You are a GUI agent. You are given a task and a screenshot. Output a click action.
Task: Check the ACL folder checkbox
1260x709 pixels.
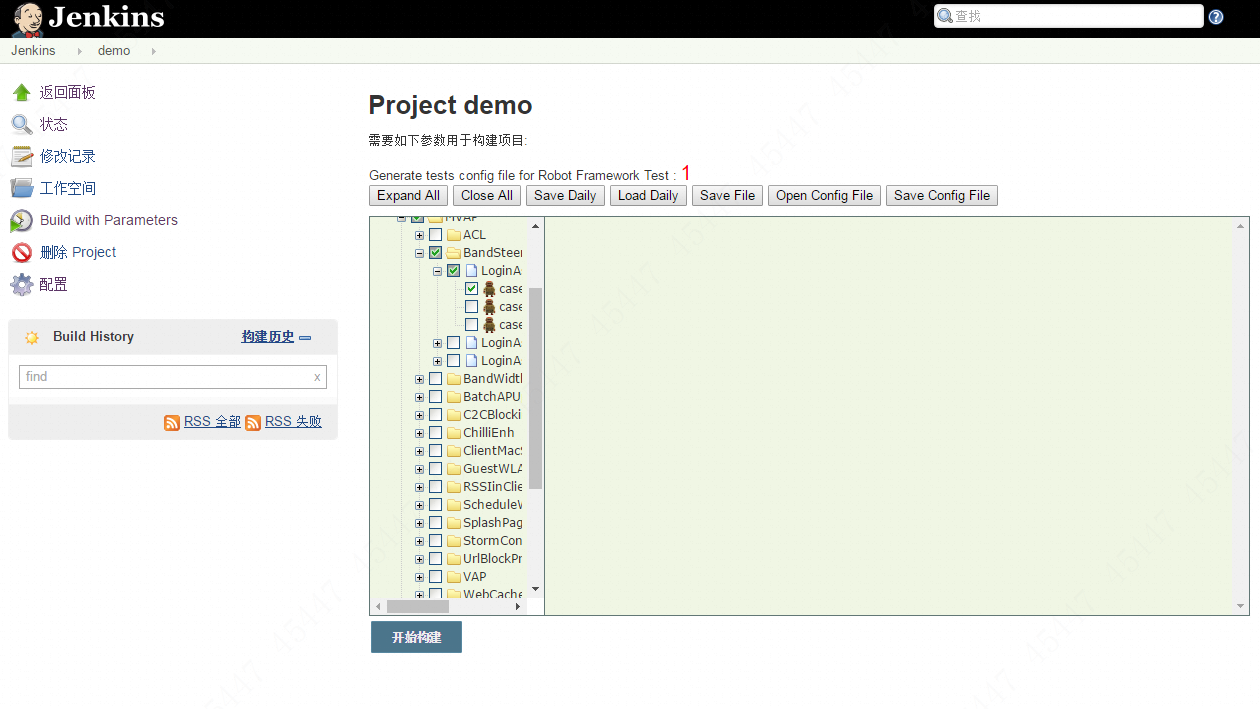435,235
